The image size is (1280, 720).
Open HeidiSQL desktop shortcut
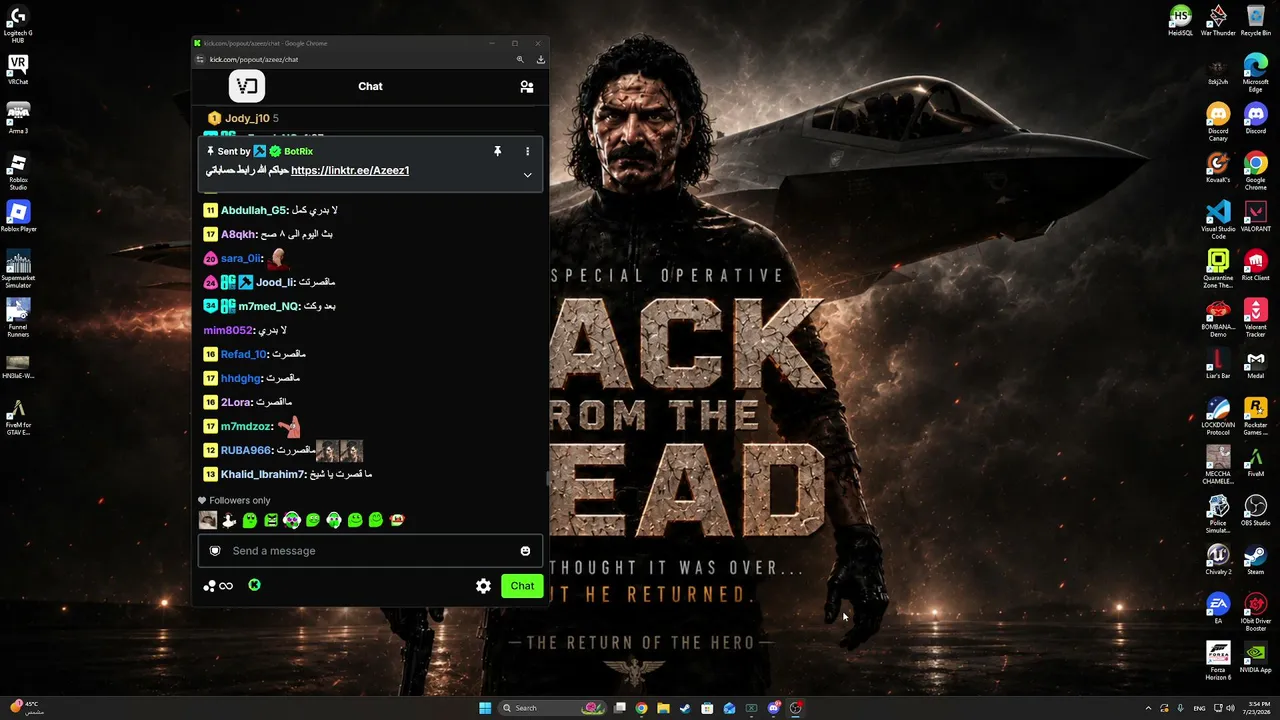point(1181,21)
